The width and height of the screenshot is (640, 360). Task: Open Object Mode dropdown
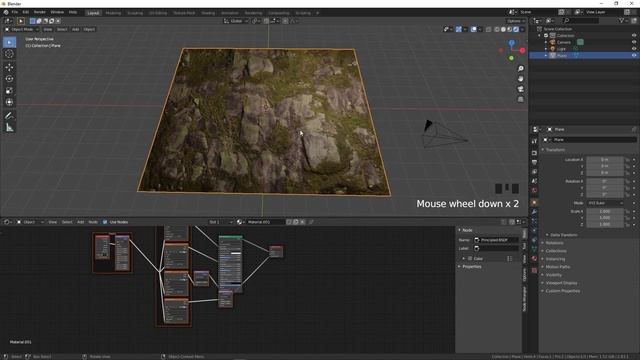point(22,29)
